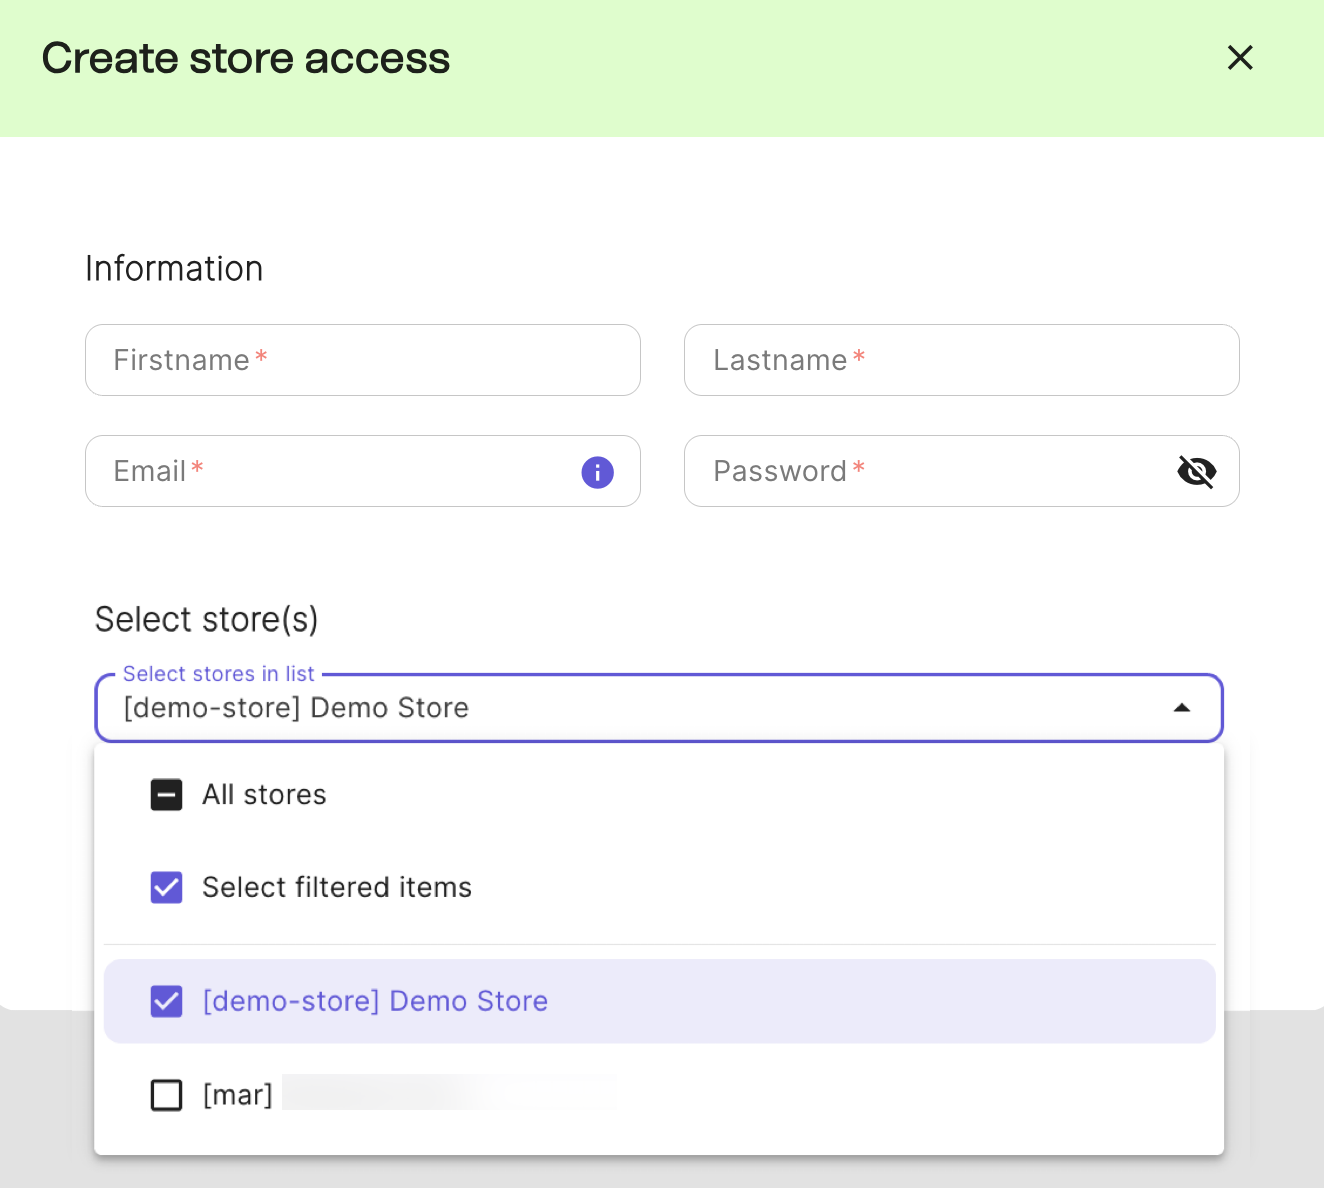Click the email information icon
Image resolution: width=1324 pixels, height=1188 pixels.
(x=597, y=472)
